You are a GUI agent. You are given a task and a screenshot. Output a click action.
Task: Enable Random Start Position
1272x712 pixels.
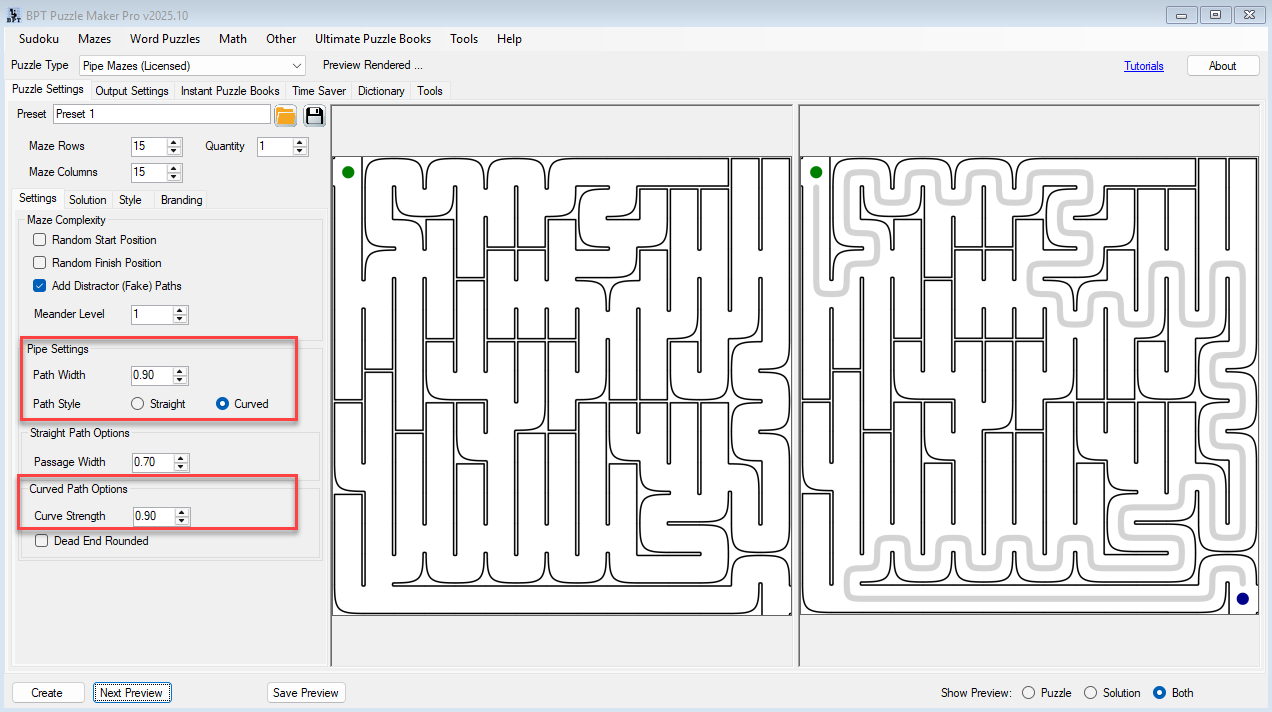pos(39,239)
